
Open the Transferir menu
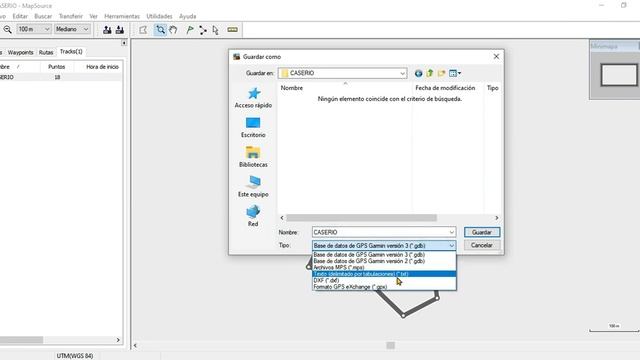coord(71,16)
